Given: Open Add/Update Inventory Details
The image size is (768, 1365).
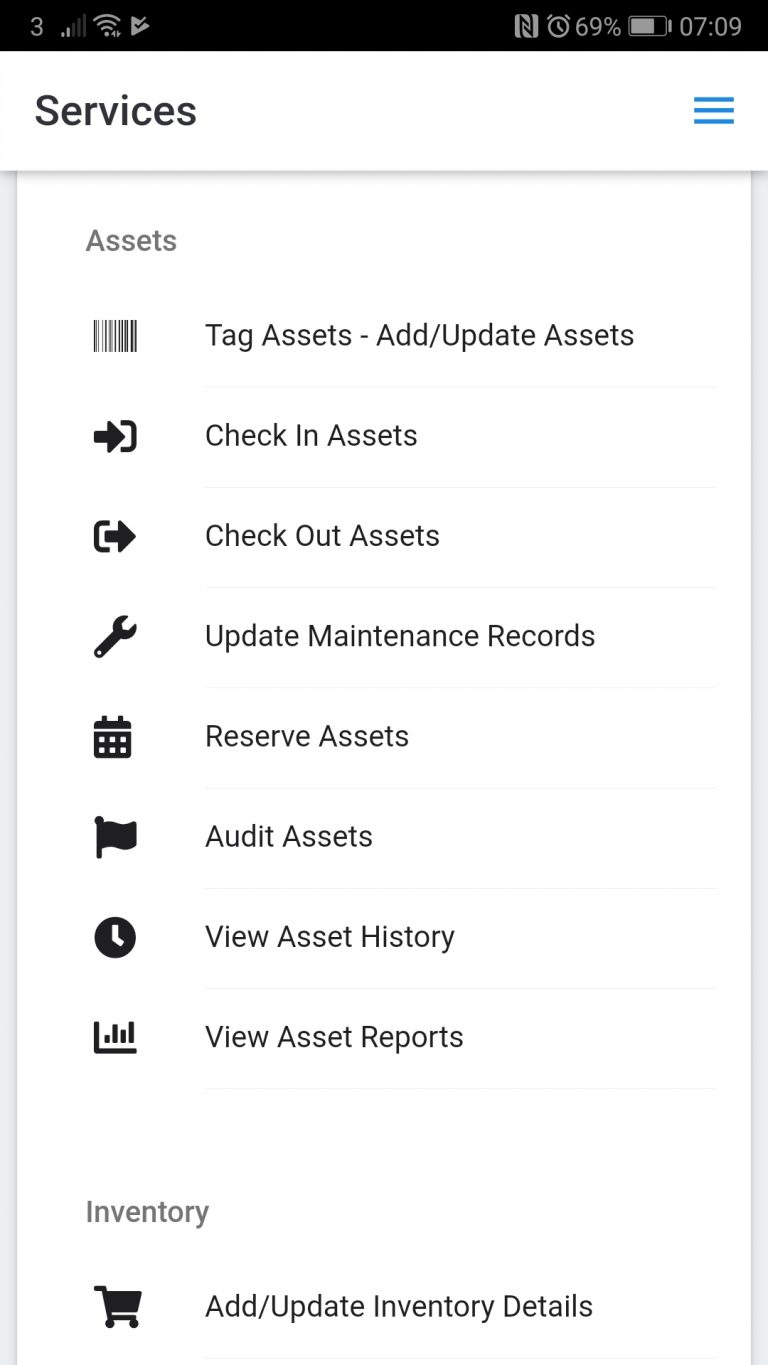Looking at the screenshot, I should (x=399, y=1306).
